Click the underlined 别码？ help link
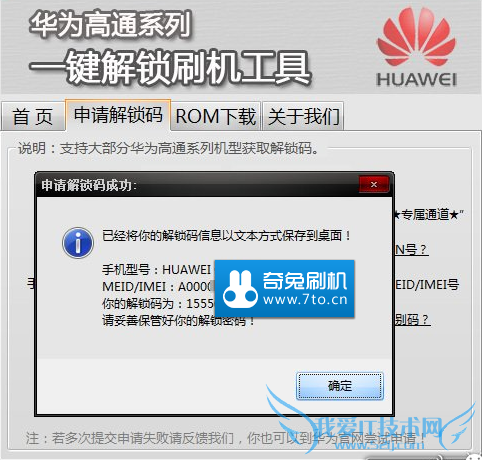482x460 pixels. click(412, 320)
